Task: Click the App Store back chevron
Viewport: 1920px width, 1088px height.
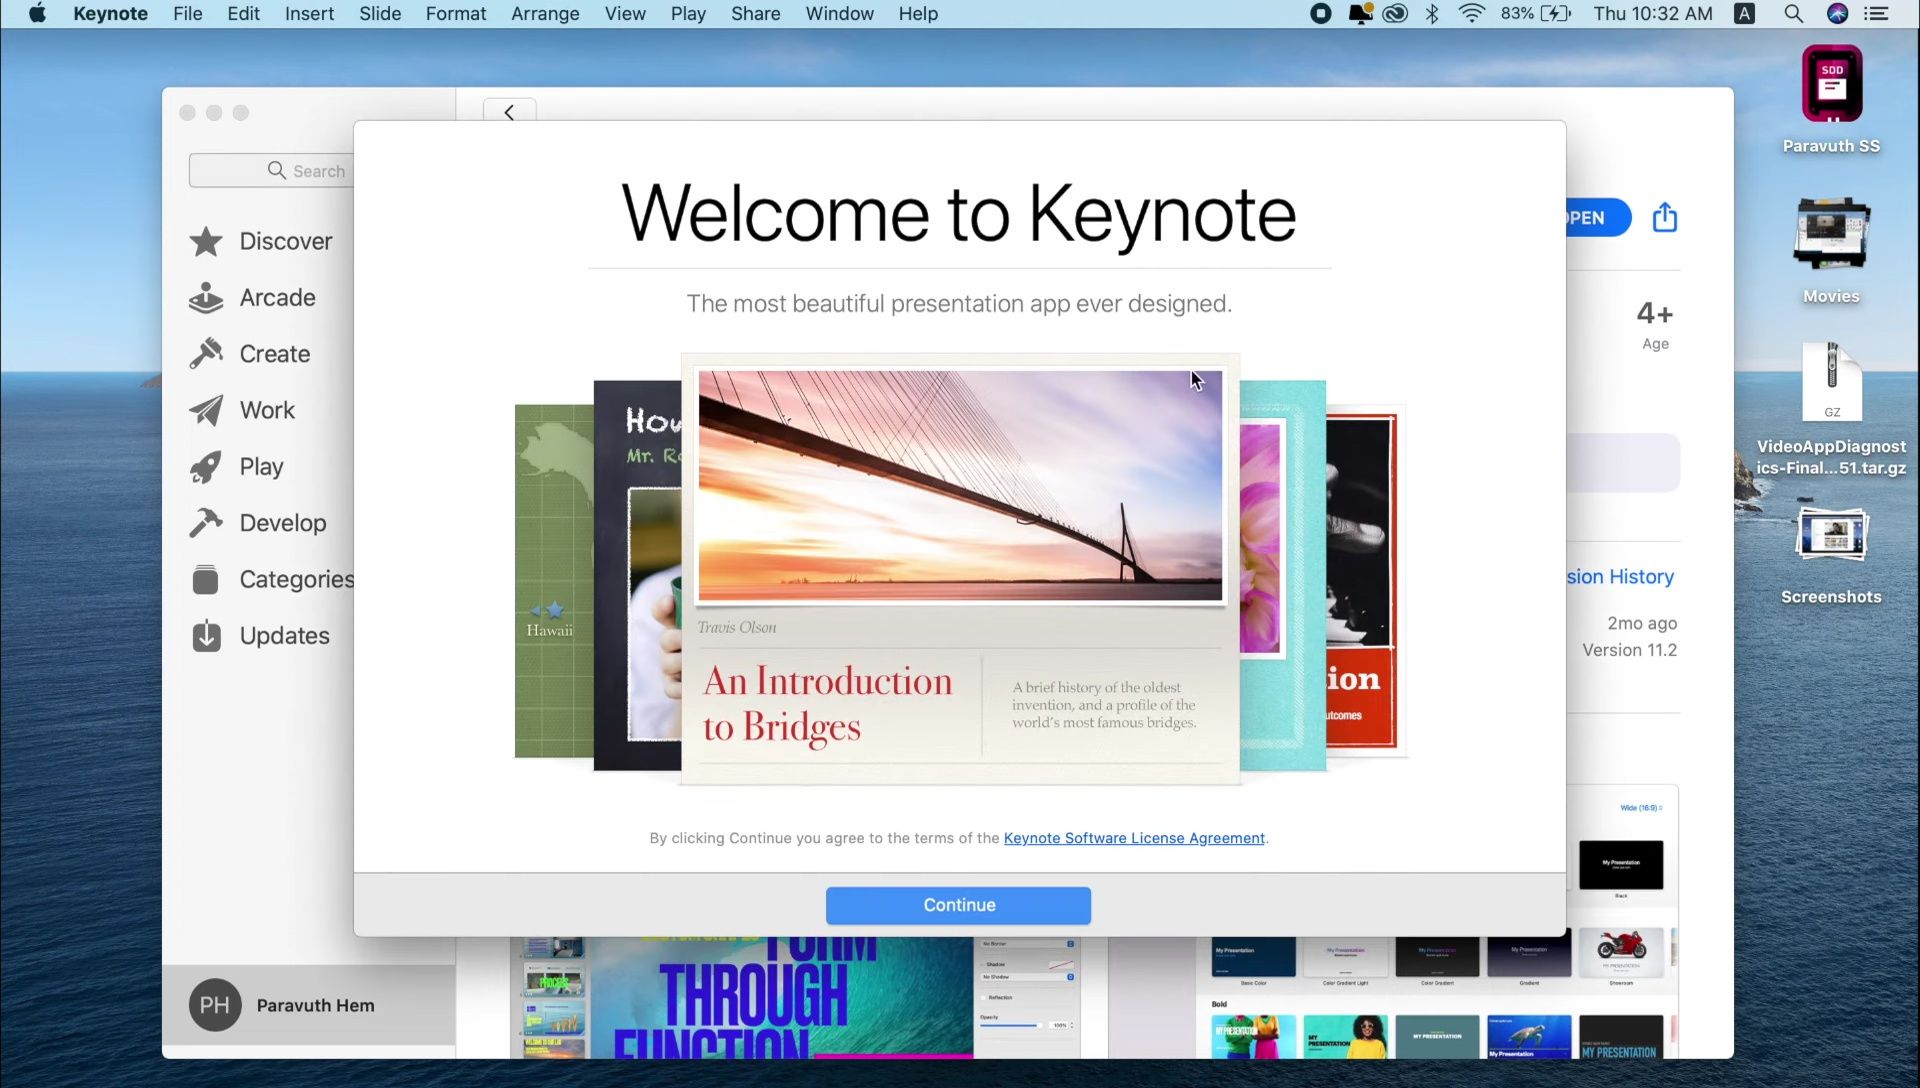Action: (x=509, y=112)
